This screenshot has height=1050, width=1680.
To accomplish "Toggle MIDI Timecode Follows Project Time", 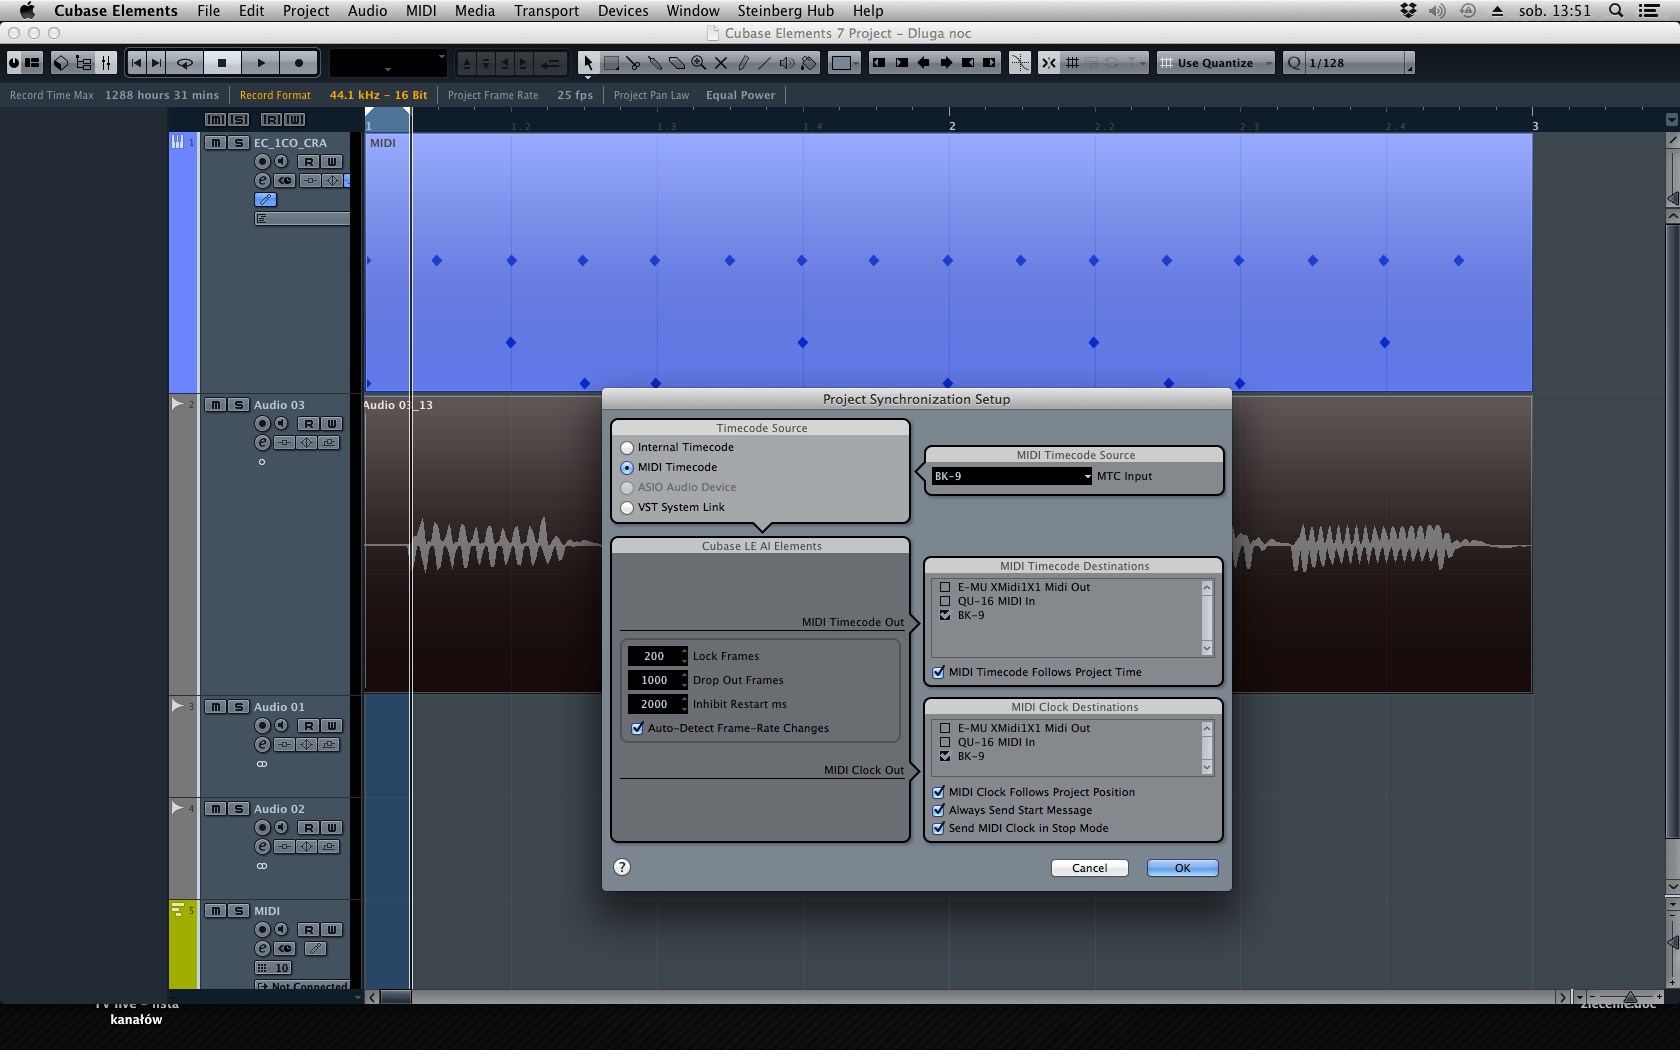I will coord(938,673).
